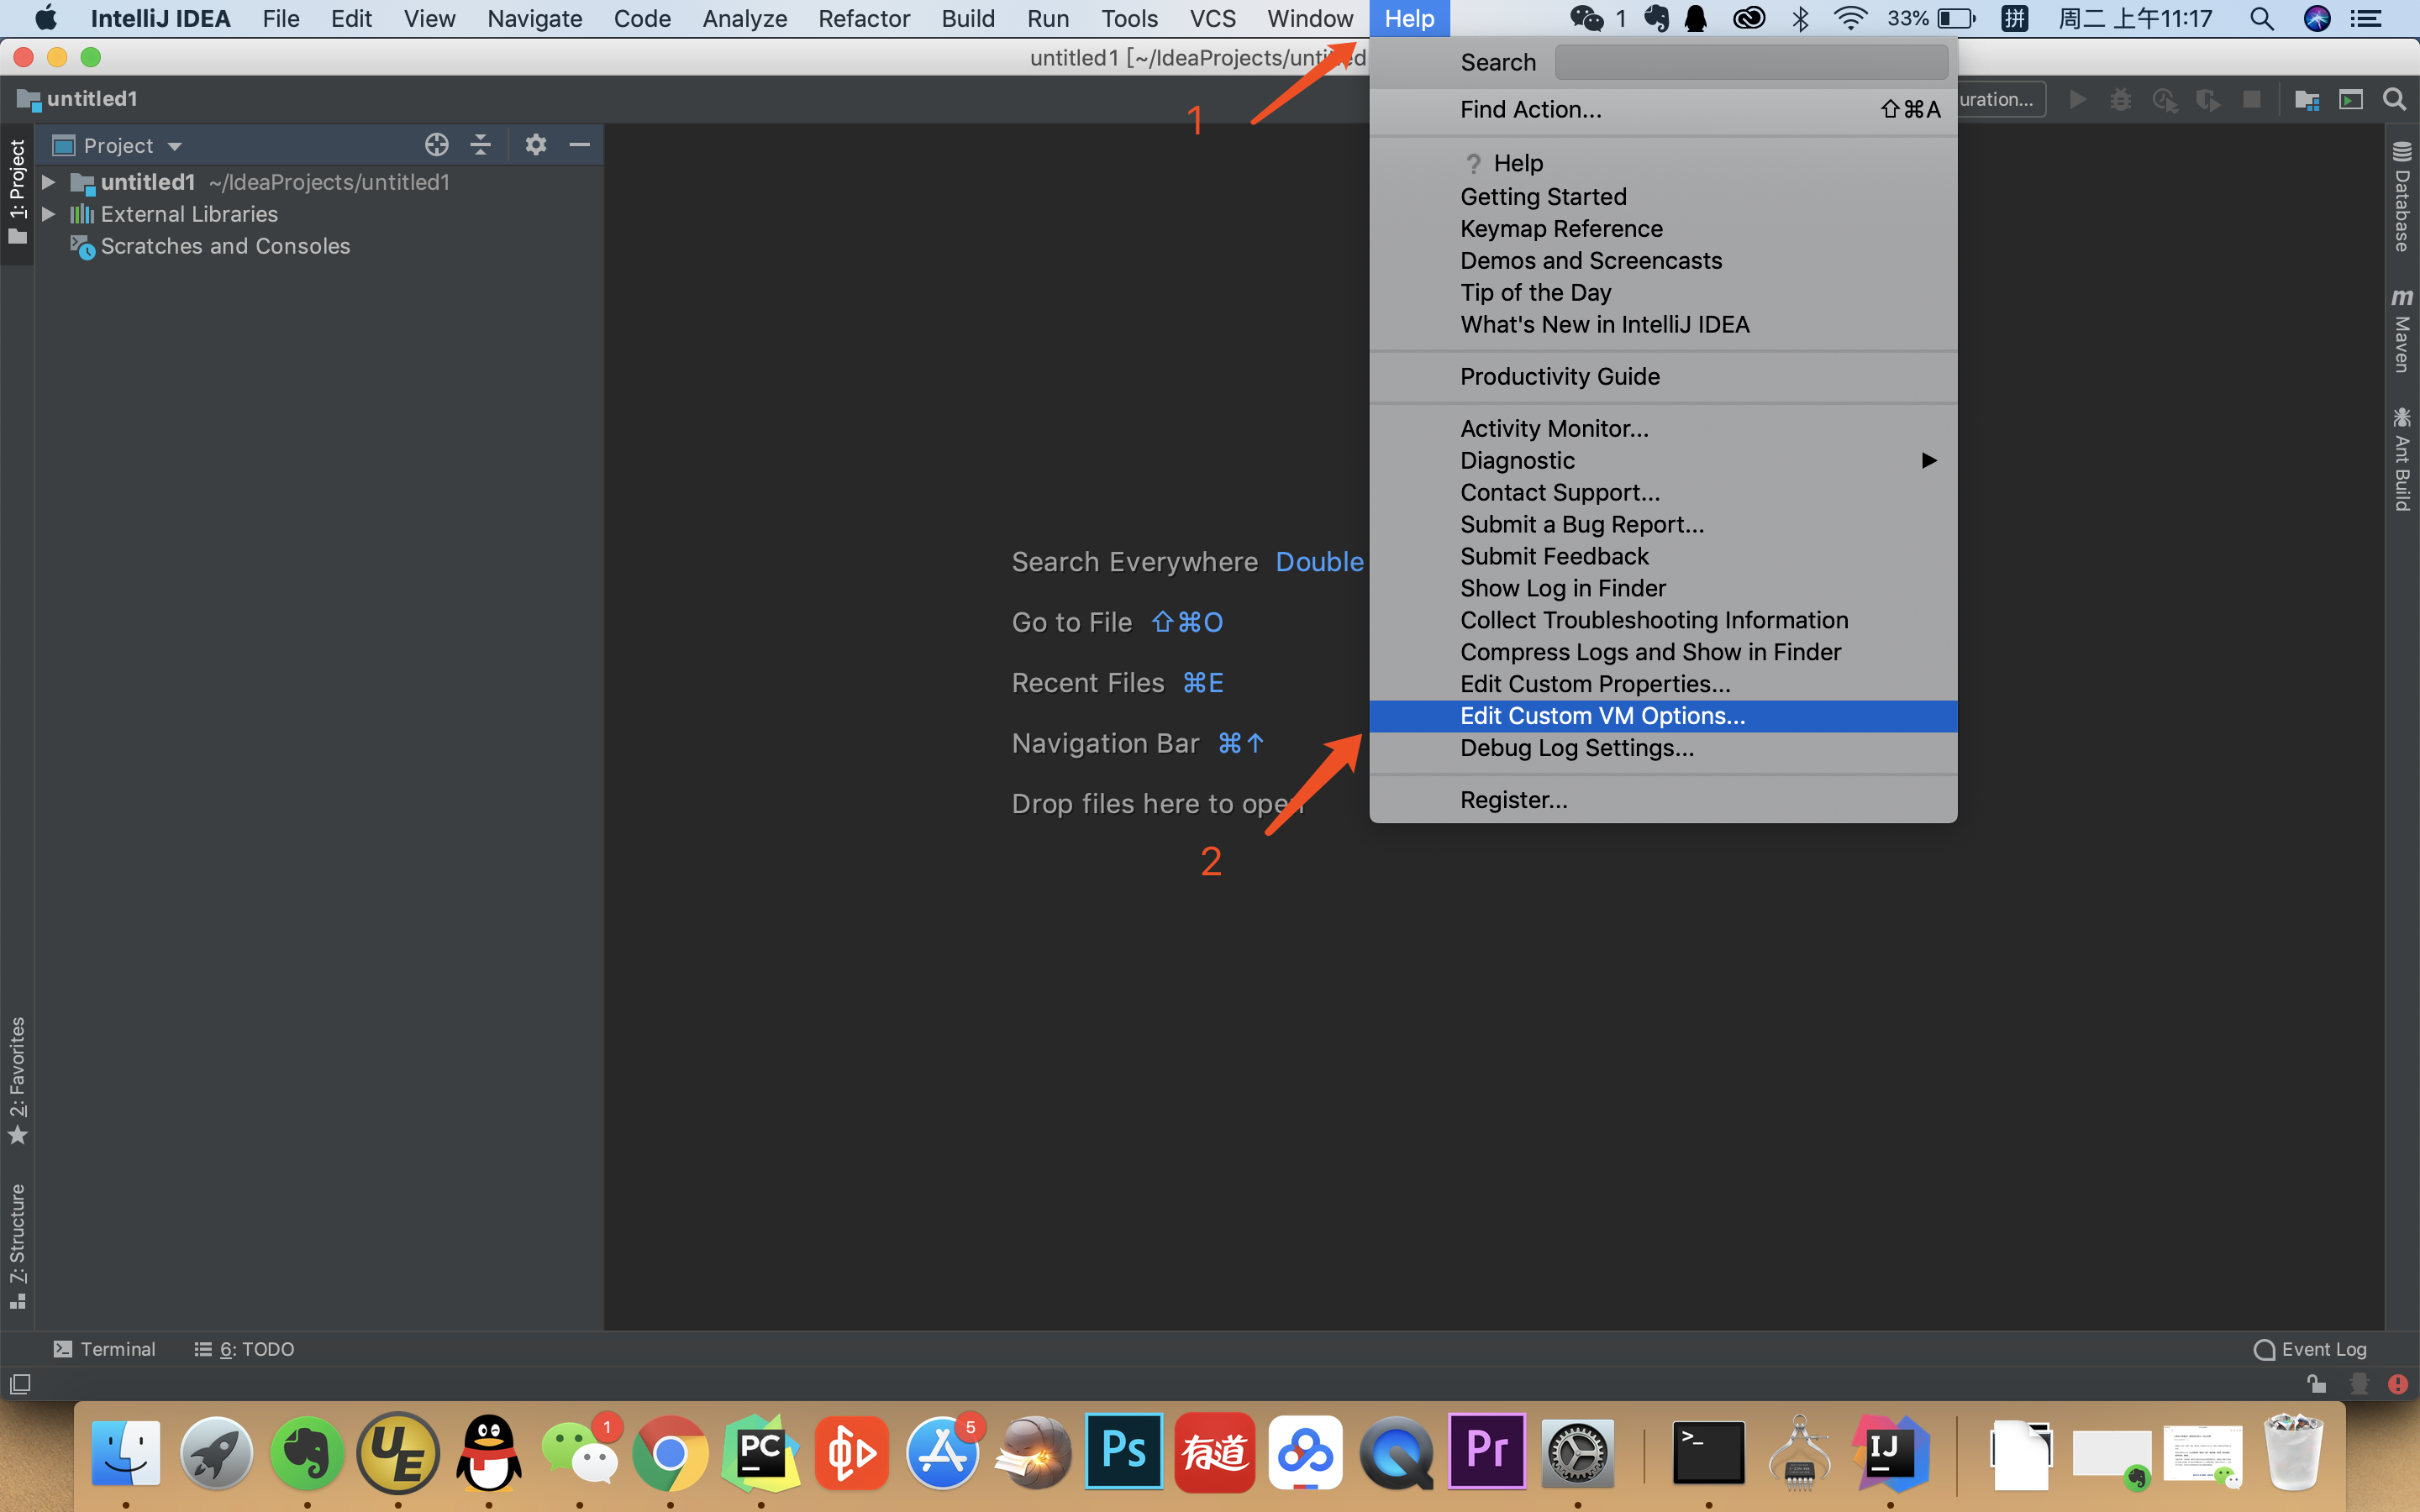The height and width of the screenshot is (1512, 2420).
Task: Click the tool window quick-access icon at bottom-left
Action: (x=20, y=1384)
